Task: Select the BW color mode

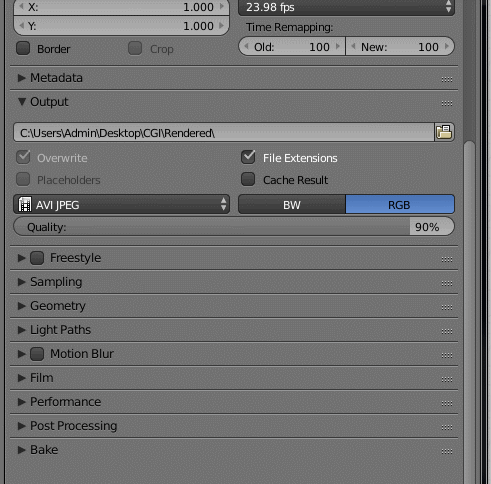Action: (x=292, y=204)
